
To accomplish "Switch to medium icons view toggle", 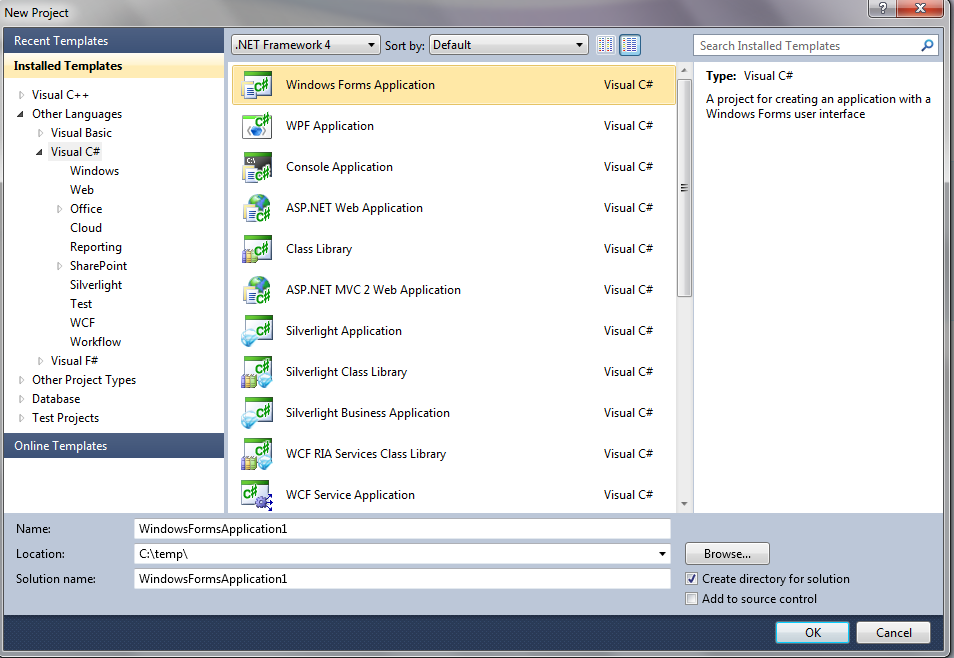I will pyautogui.click(x=630, y=45).
